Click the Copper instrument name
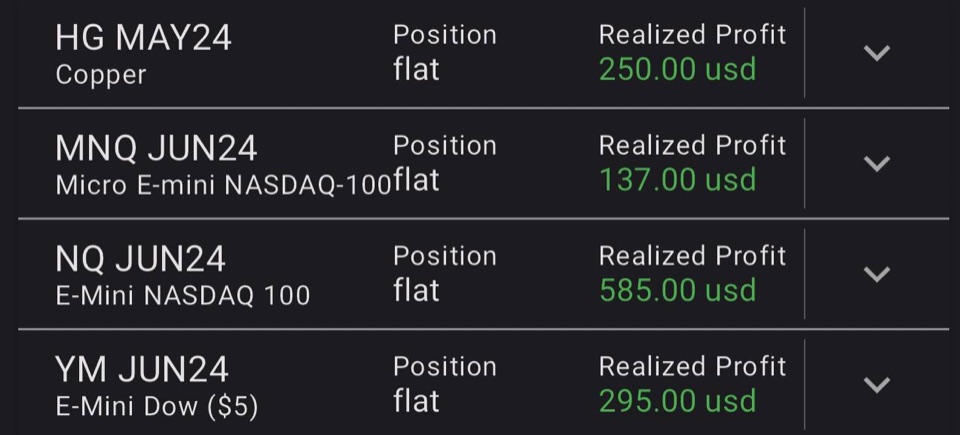The image size is (960, 435). pyautogui.click(x=101, y=75)
